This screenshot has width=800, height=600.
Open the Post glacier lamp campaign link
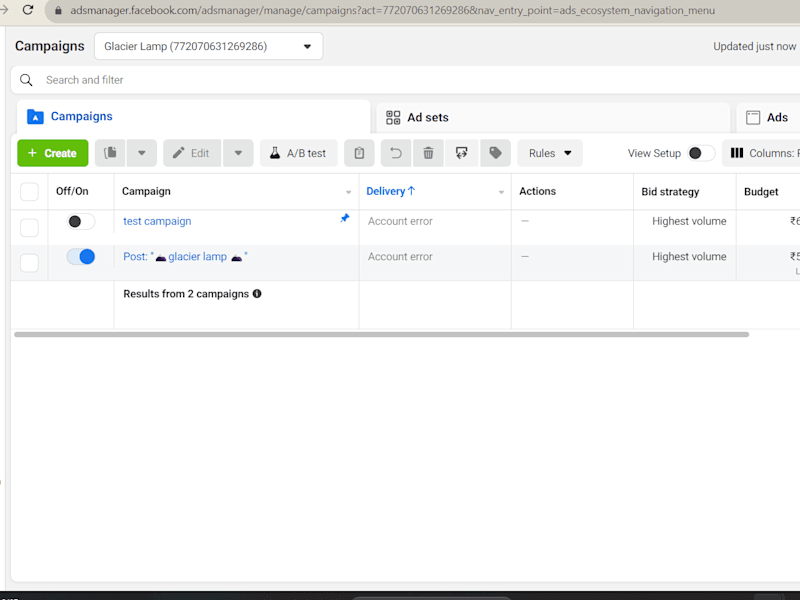(185, 257)
